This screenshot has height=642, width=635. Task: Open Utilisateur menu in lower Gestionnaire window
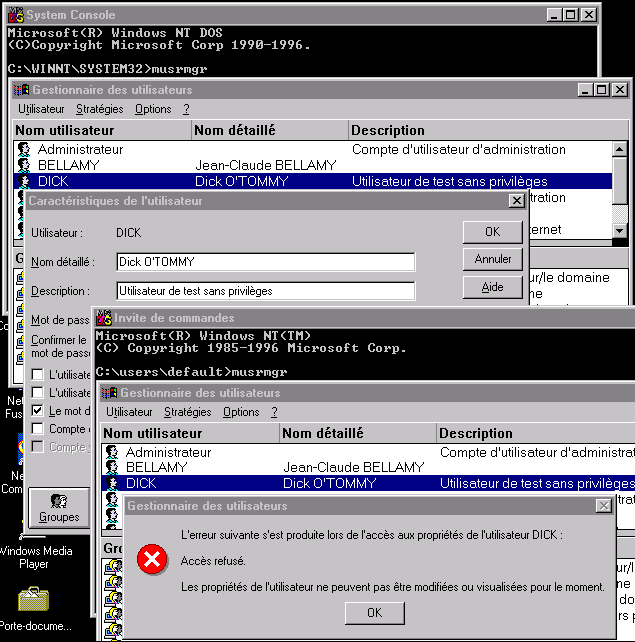point(129,412)
